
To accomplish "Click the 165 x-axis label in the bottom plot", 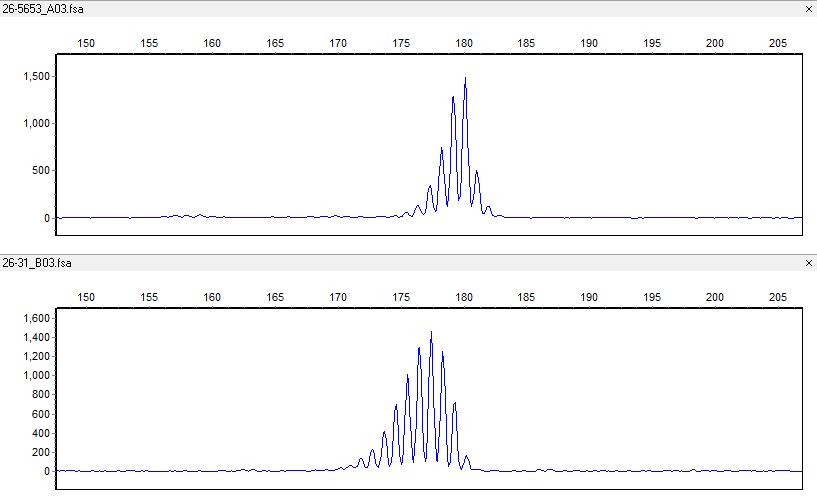I will (x=275, y=297).
